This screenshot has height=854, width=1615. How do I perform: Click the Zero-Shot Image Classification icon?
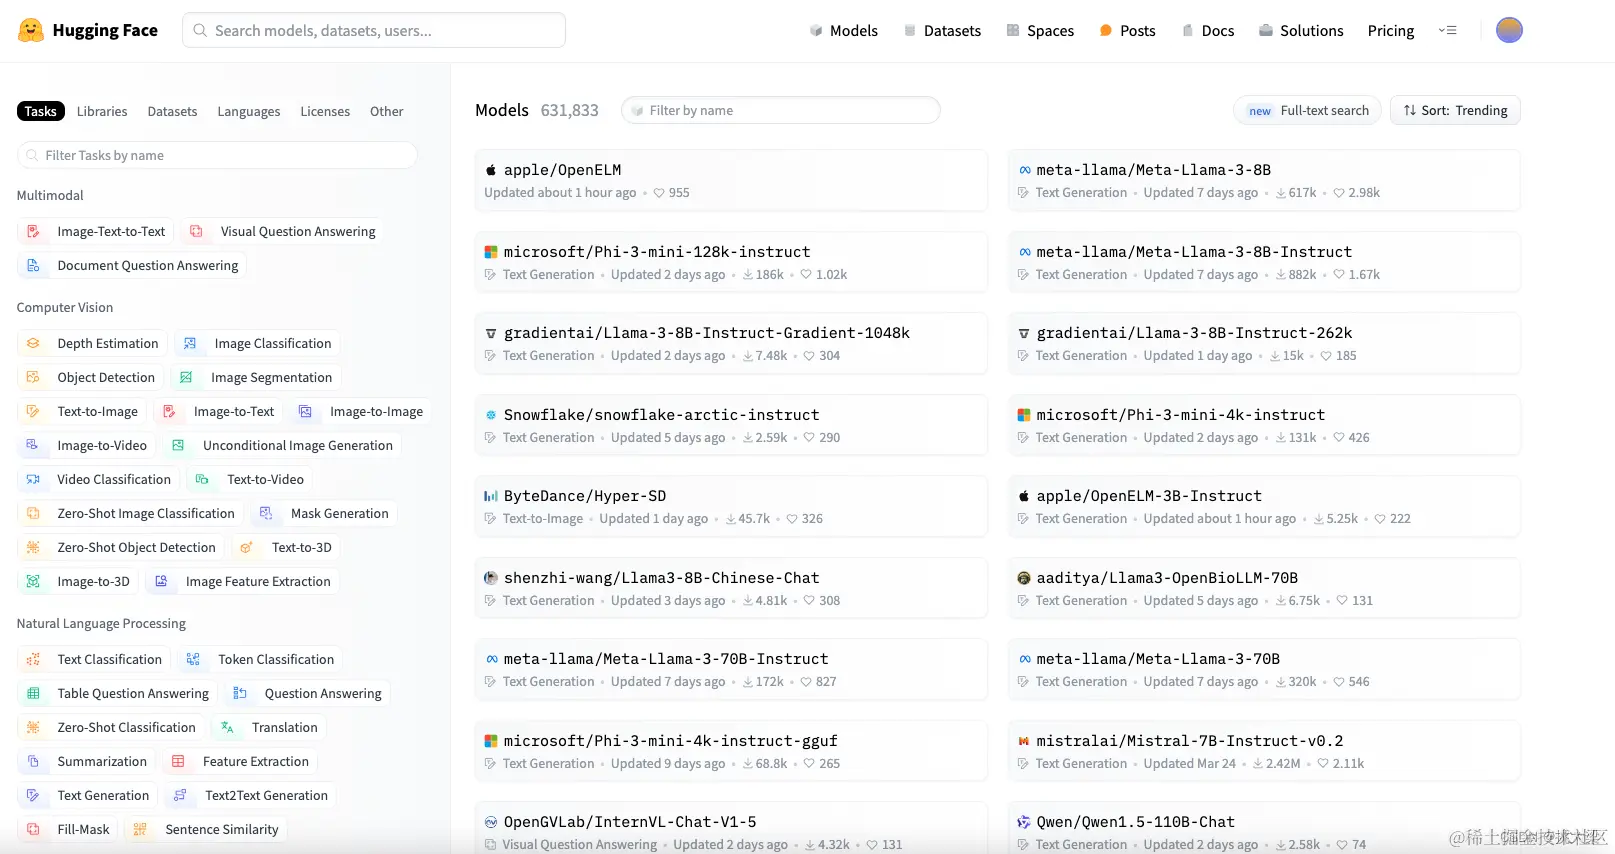[33, 513]
